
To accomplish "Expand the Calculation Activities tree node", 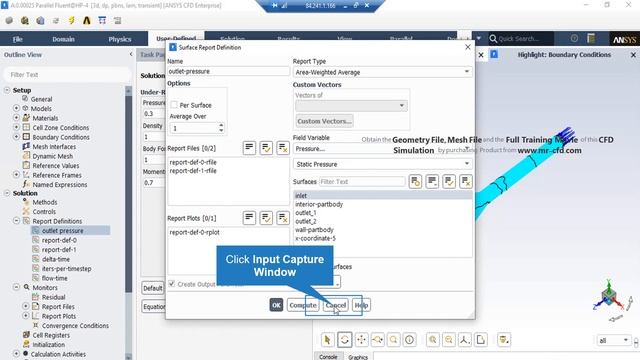I will tap(16, 354).
